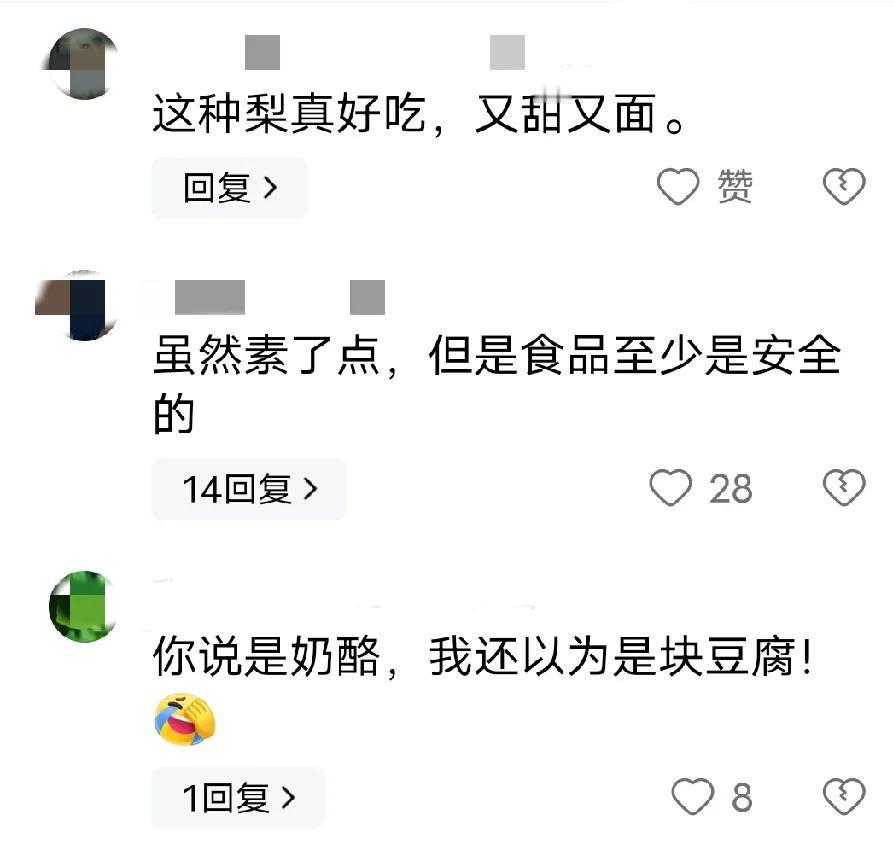Image resolution: width=894 pixels, height=859 pixels.
Task: Open avatar of the pear commenter
Action: [83, 63]
